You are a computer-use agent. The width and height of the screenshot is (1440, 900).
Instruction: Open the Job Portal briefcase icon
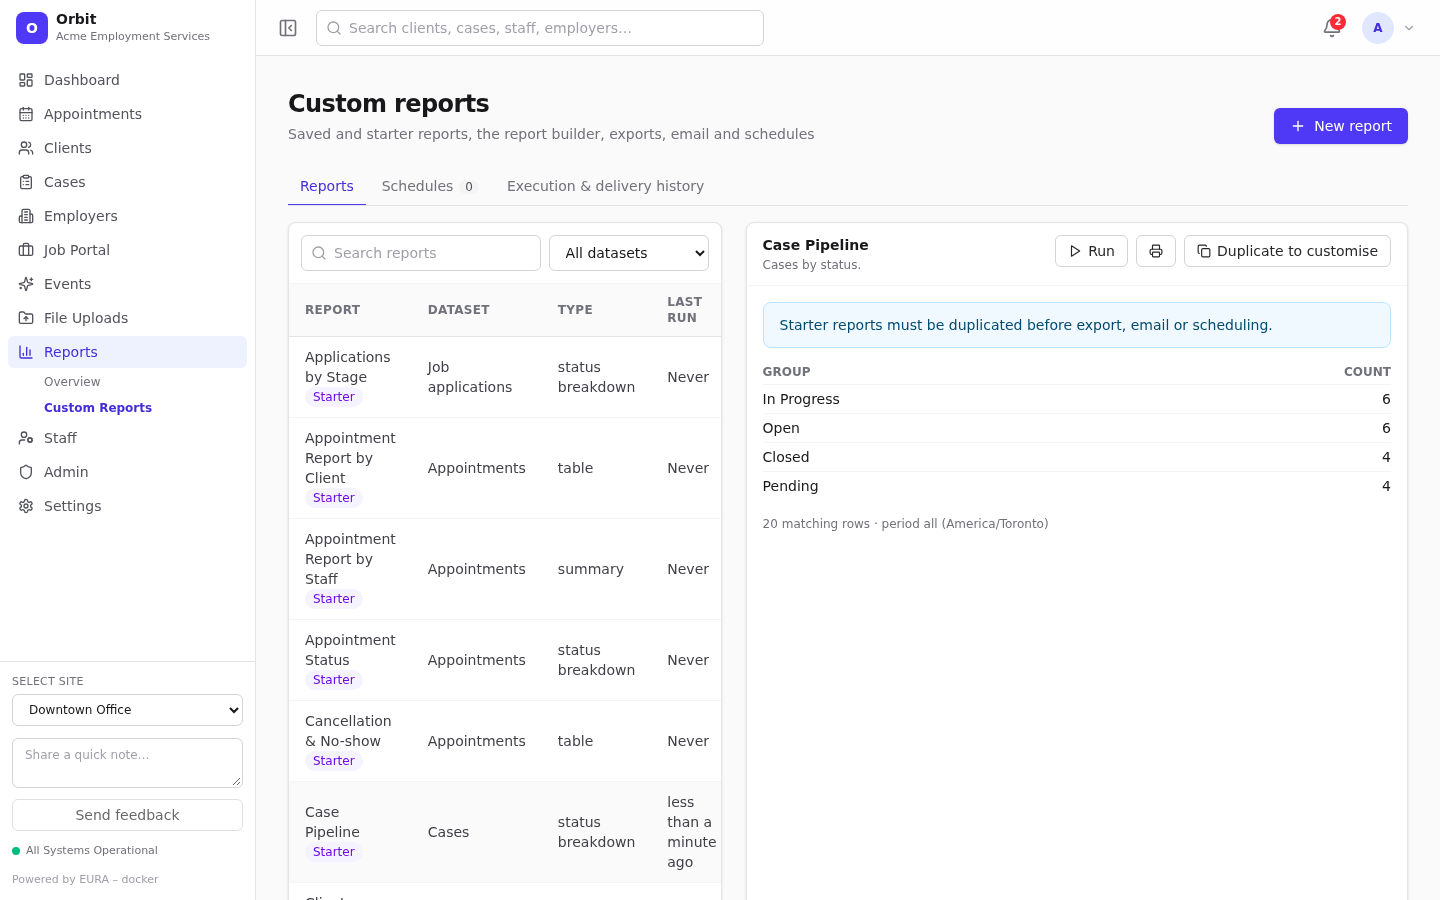click(x=26, y=250)
